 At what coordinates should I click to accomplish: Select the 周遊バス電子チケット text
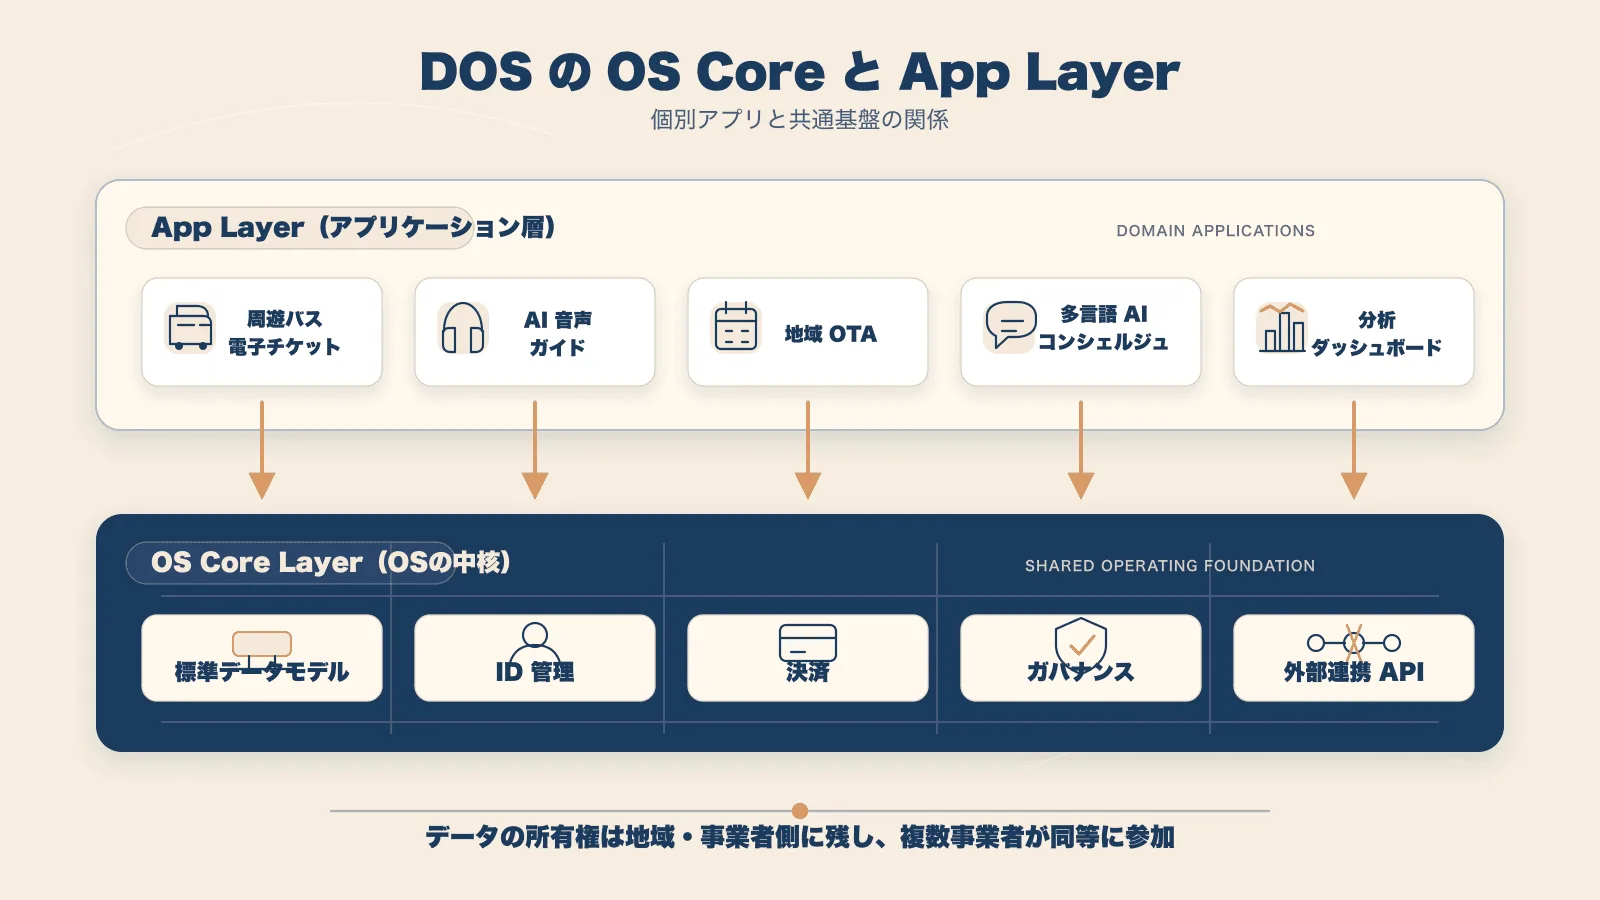284,333
